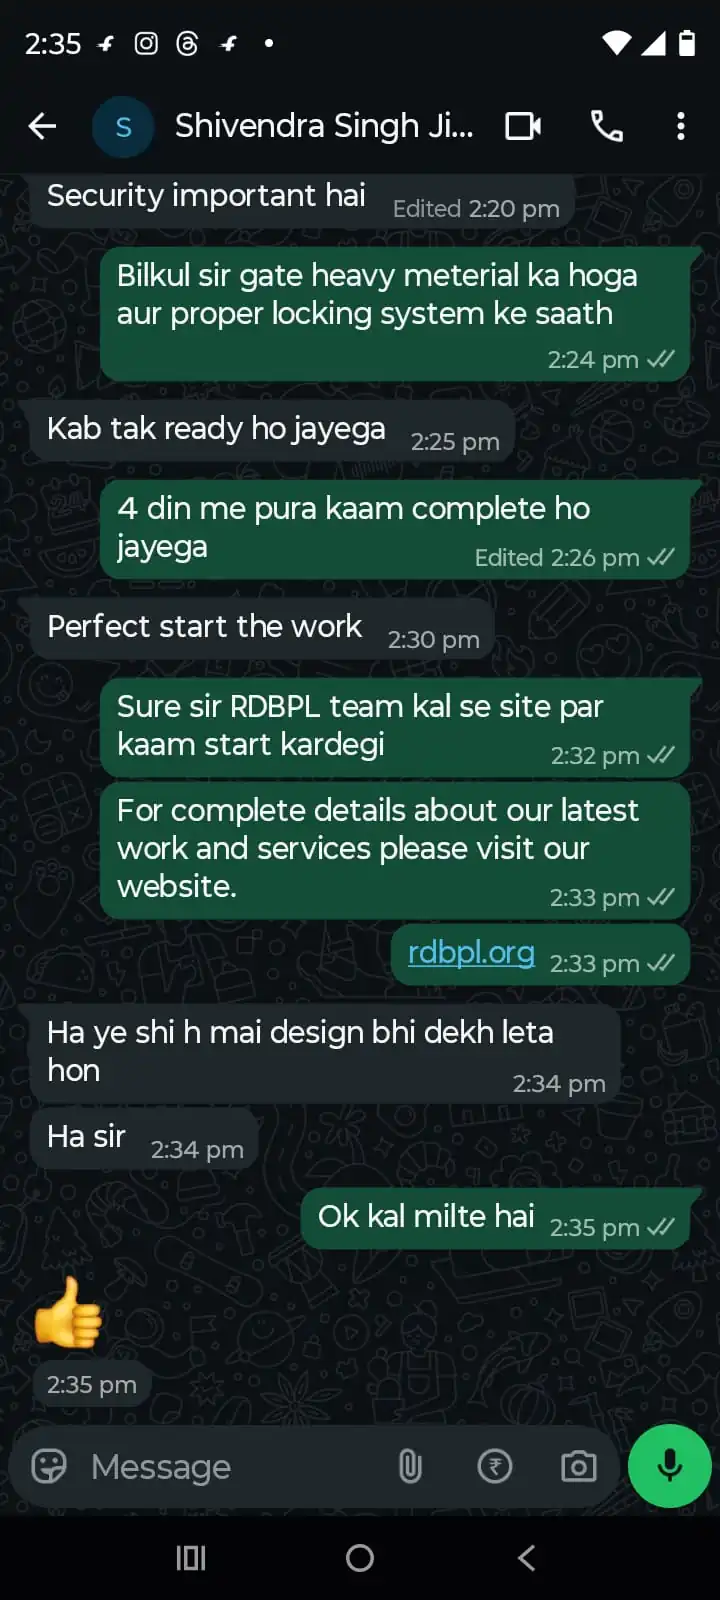Open contact info via Shivendra Singh name
The height and width of the screenshot is (1600, 720).
[324, 126]
